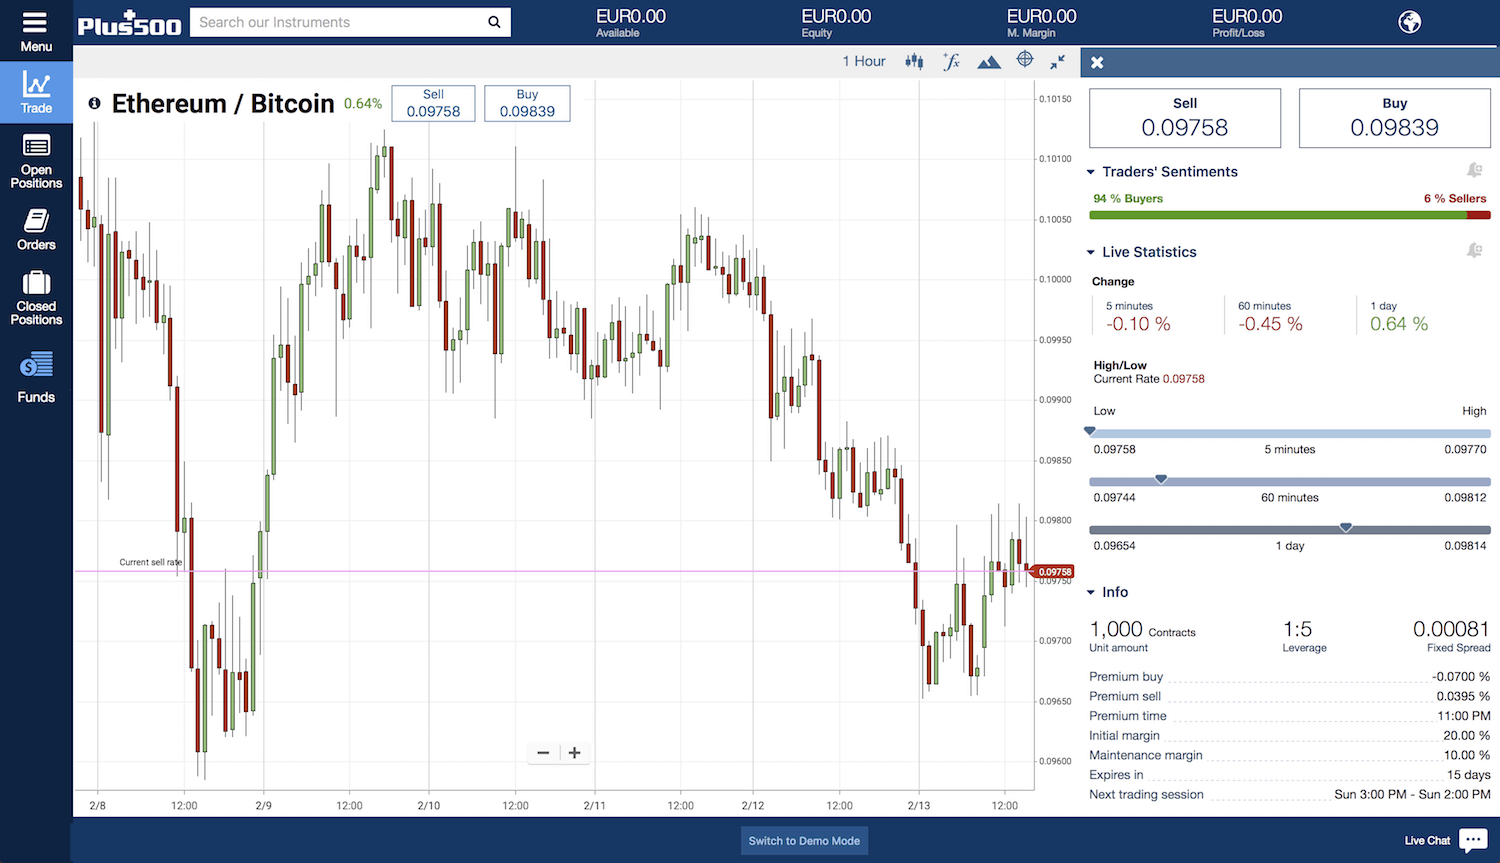This screenshot has height=863, width=1500.
Task: Click the Premium buy row
Action: 1290,677
